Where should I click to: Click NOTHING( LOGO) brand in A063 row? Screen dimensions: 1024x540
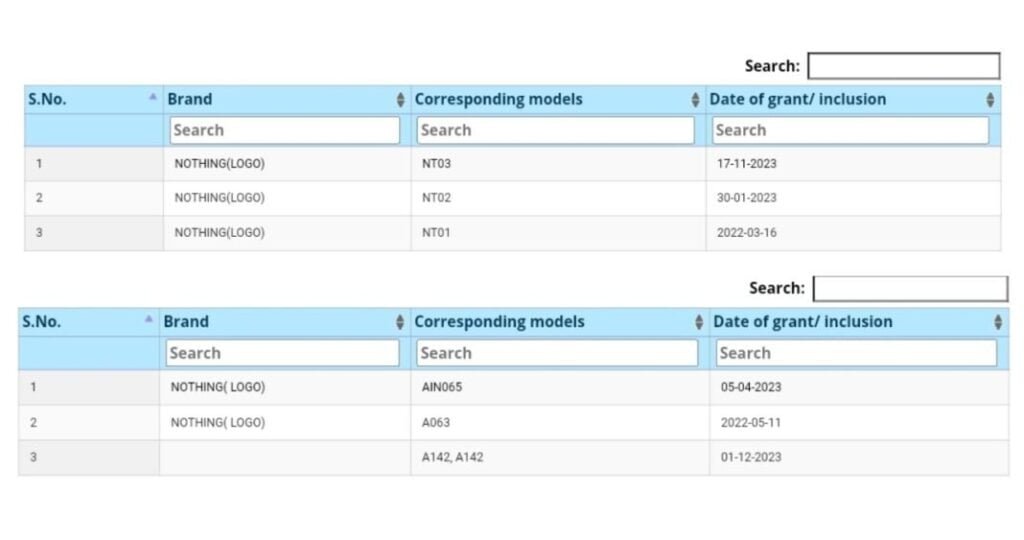(218, 422)
